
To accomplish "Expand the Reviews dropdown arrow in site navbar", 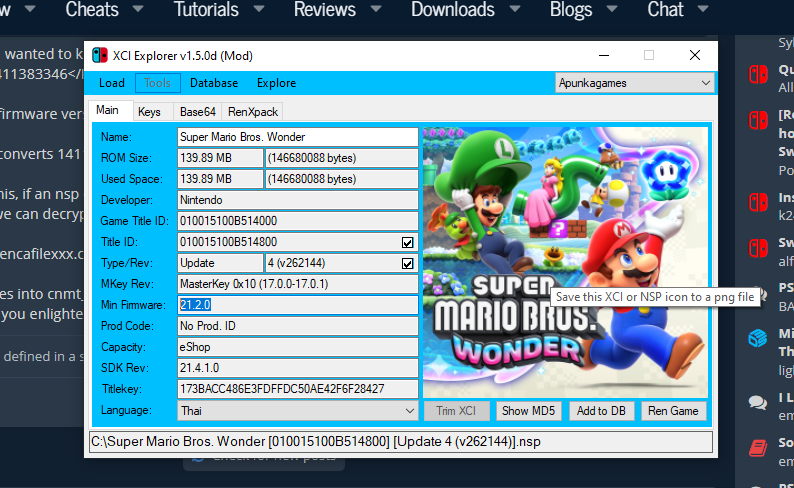I will point(376,9).
